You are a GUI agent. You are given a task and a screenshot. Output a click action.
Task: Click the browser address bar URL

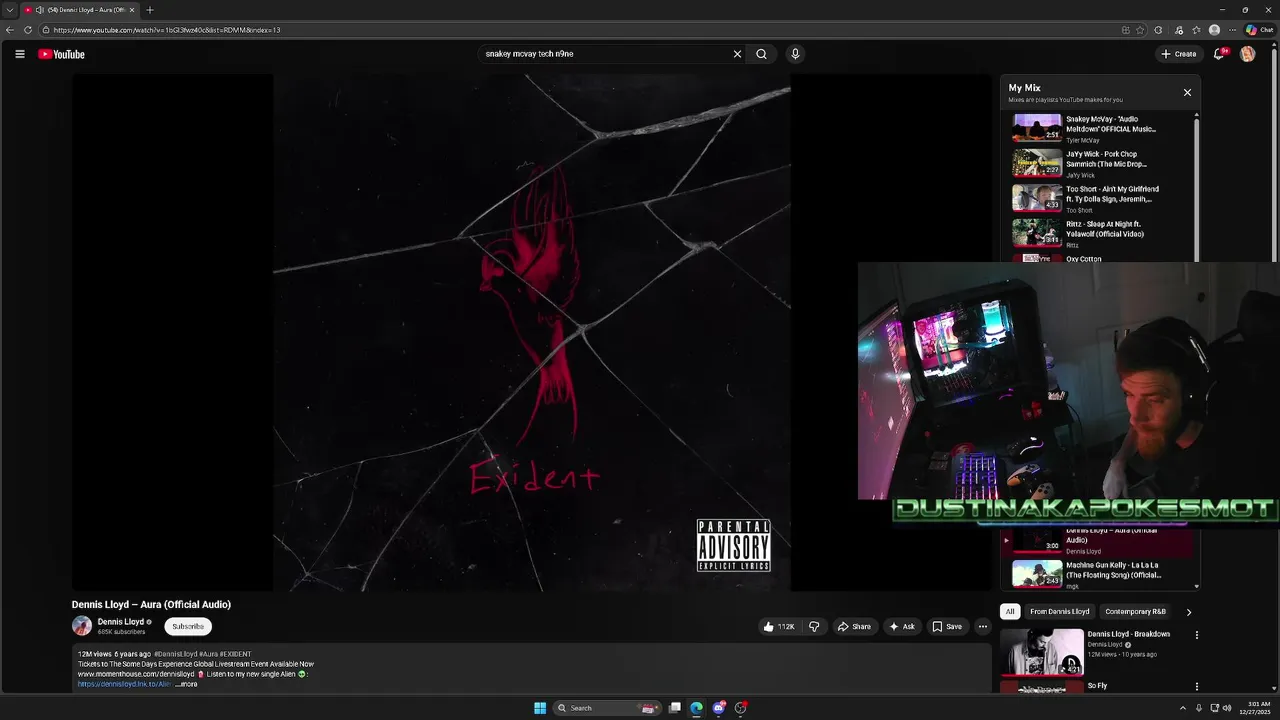[x=167, y=30]
